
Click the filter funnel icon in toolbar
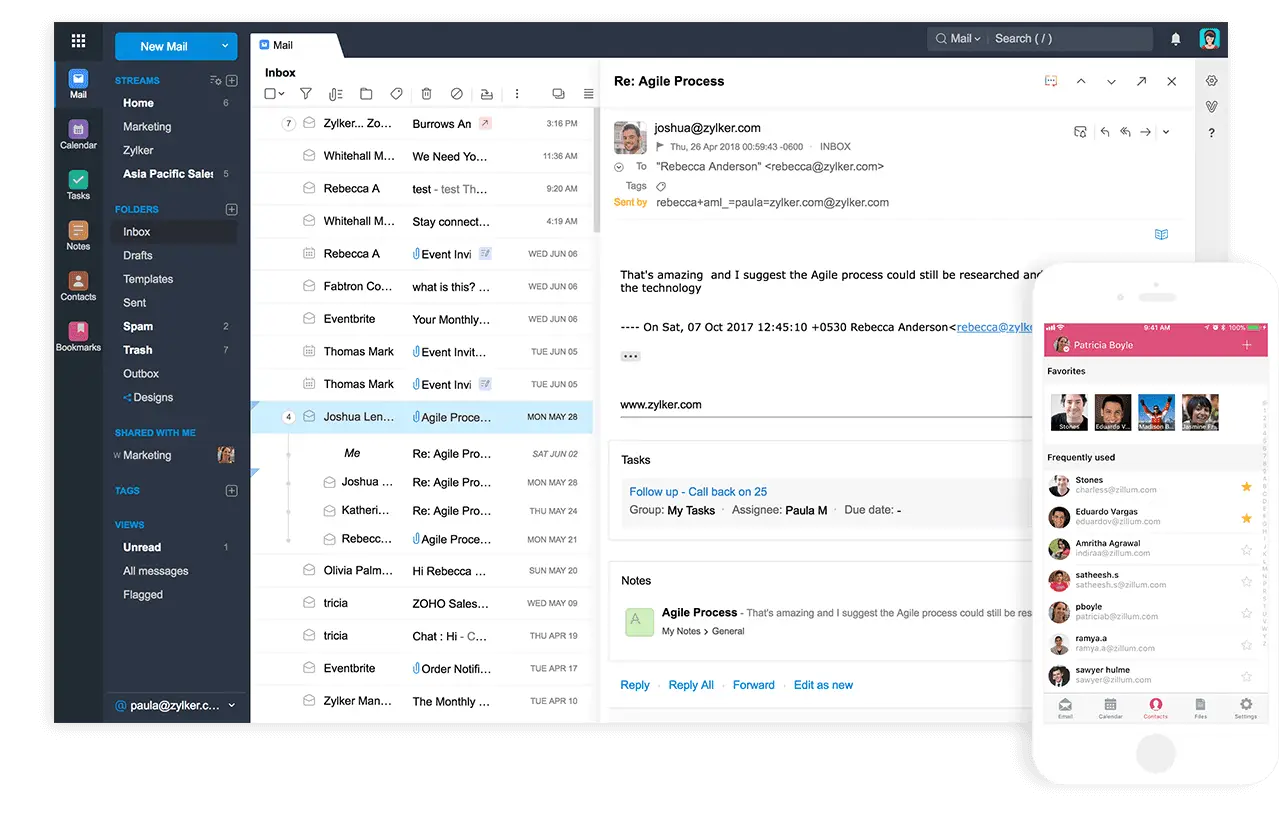click(306, 94)
